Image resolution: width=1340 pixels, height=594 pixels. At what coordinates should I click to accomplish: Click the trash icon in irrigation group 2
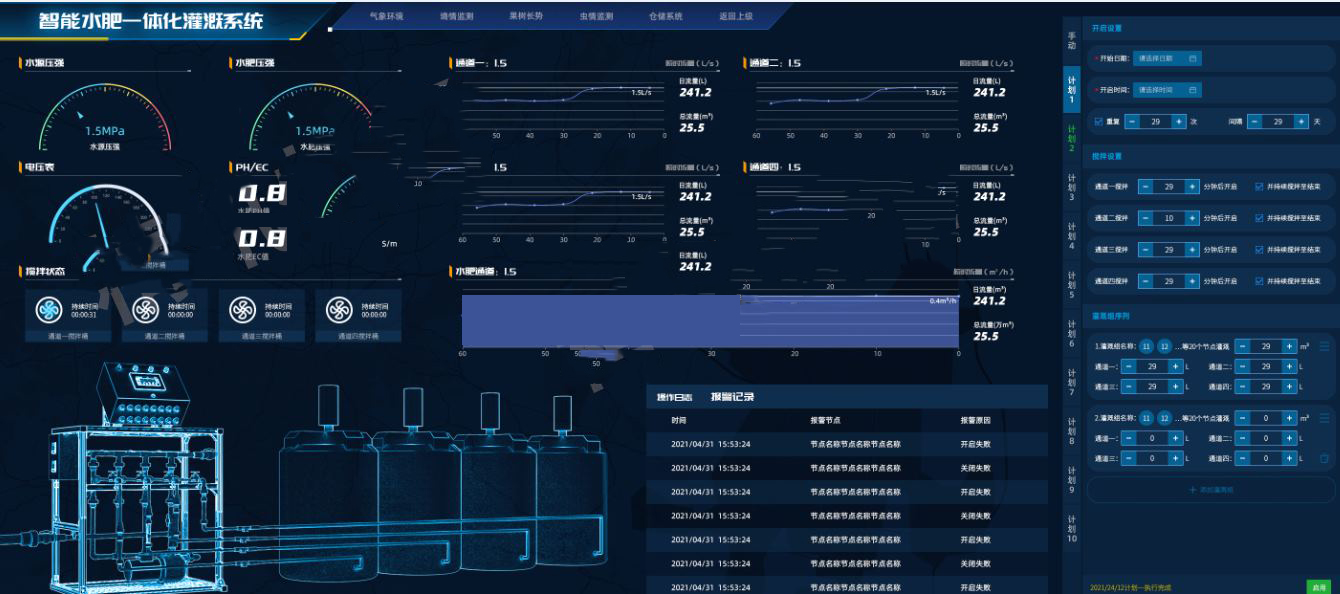pyautogui.click(x=1325, y=458)
